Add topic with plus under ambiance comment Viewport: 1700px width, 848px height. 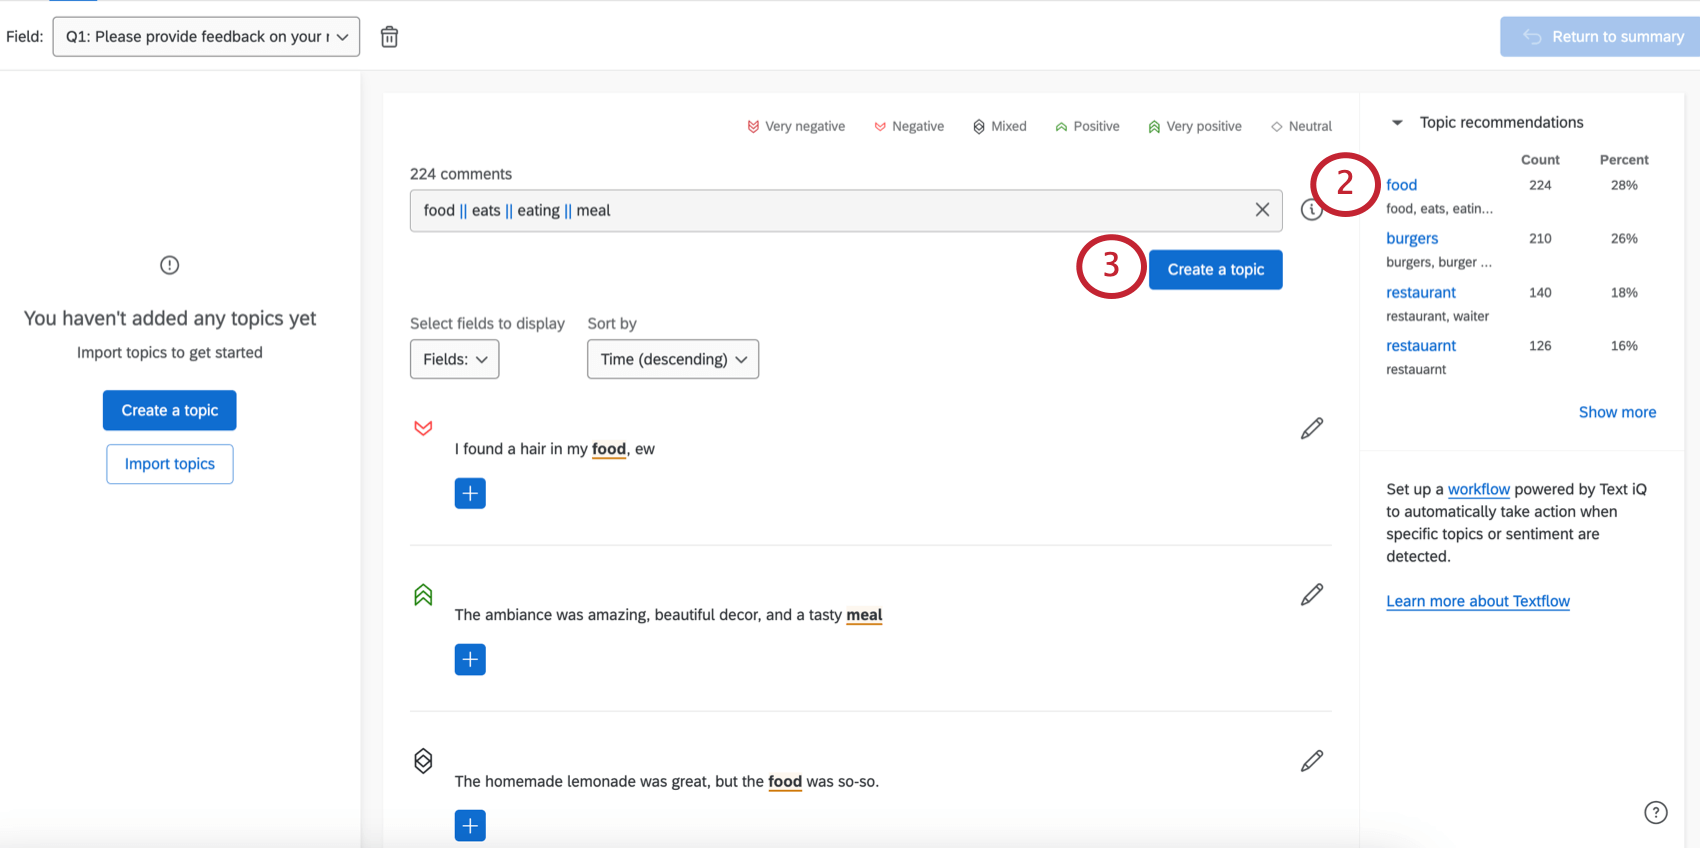[470, 659]
